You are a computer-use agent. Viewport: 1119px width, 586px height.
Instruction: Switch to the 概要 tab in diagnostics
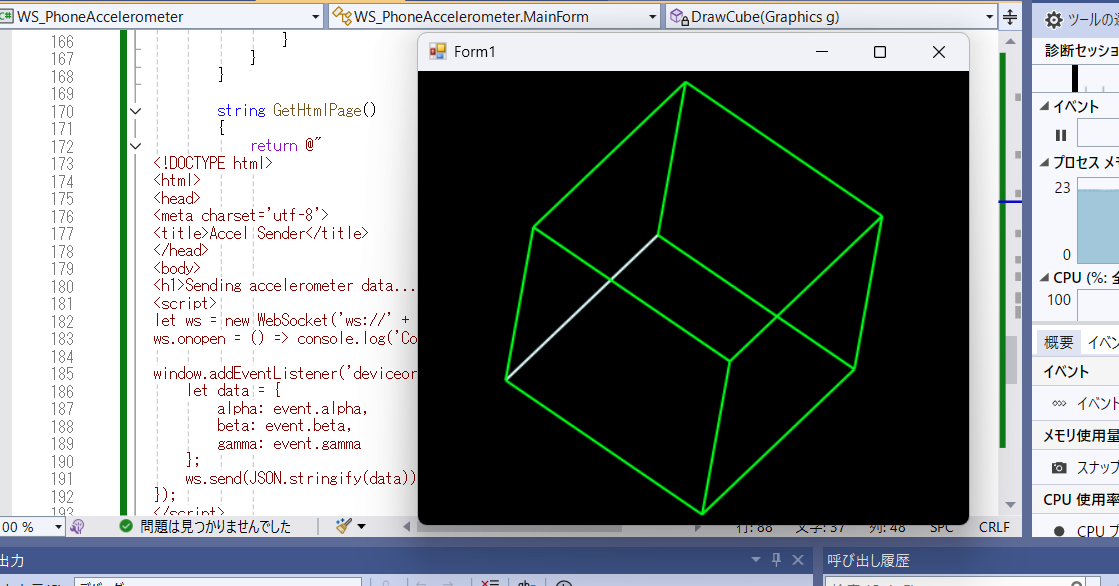[1058, 343]
